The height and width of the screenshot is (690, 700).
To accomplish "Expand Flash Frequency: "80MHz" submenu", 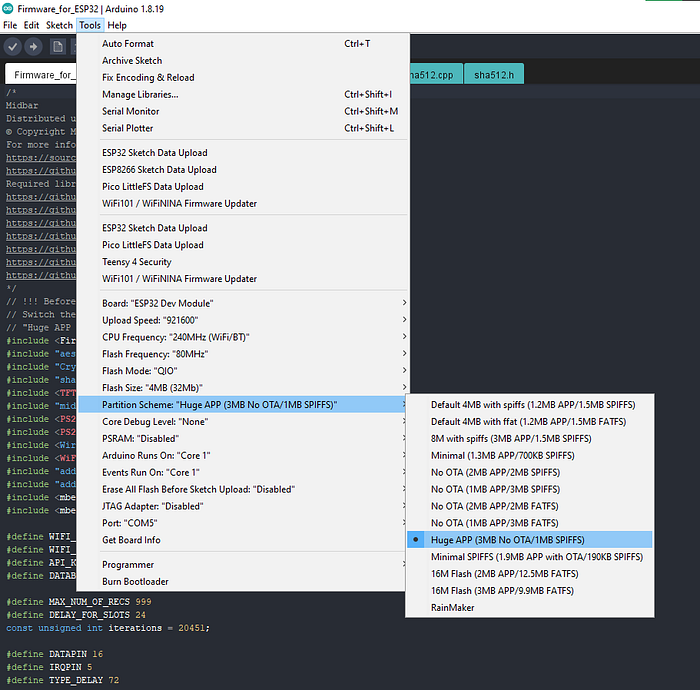I will coord(243,354).
